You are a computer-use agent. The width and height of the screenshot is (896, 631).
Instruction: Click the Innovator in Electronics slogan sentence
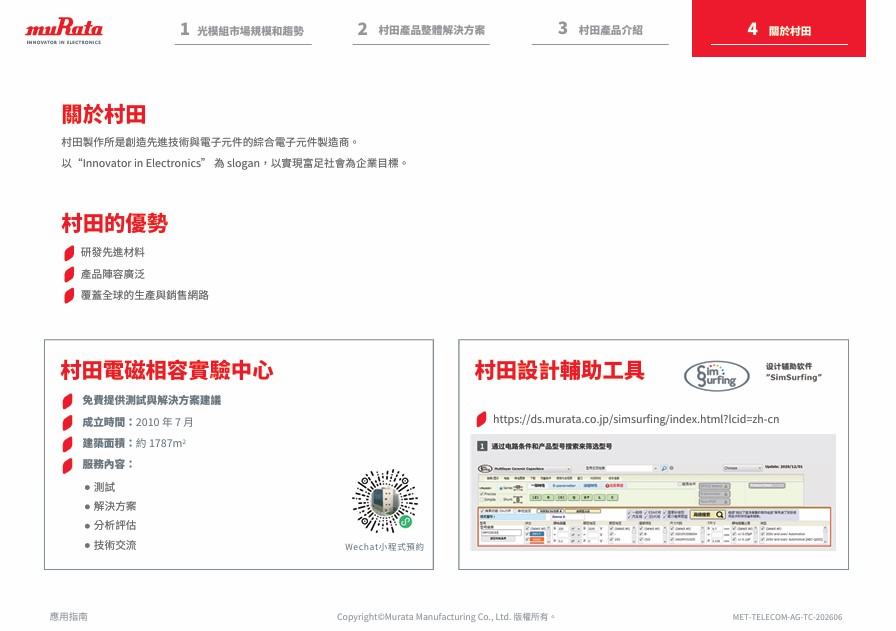coord(234,163)
